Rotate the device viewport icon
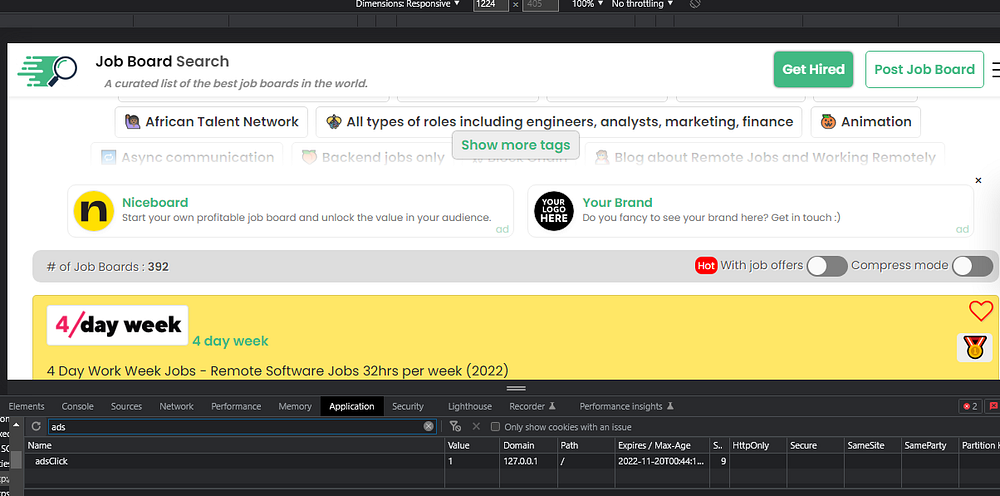This screenshot has height=496, width=1000. [x=696, y=4]
